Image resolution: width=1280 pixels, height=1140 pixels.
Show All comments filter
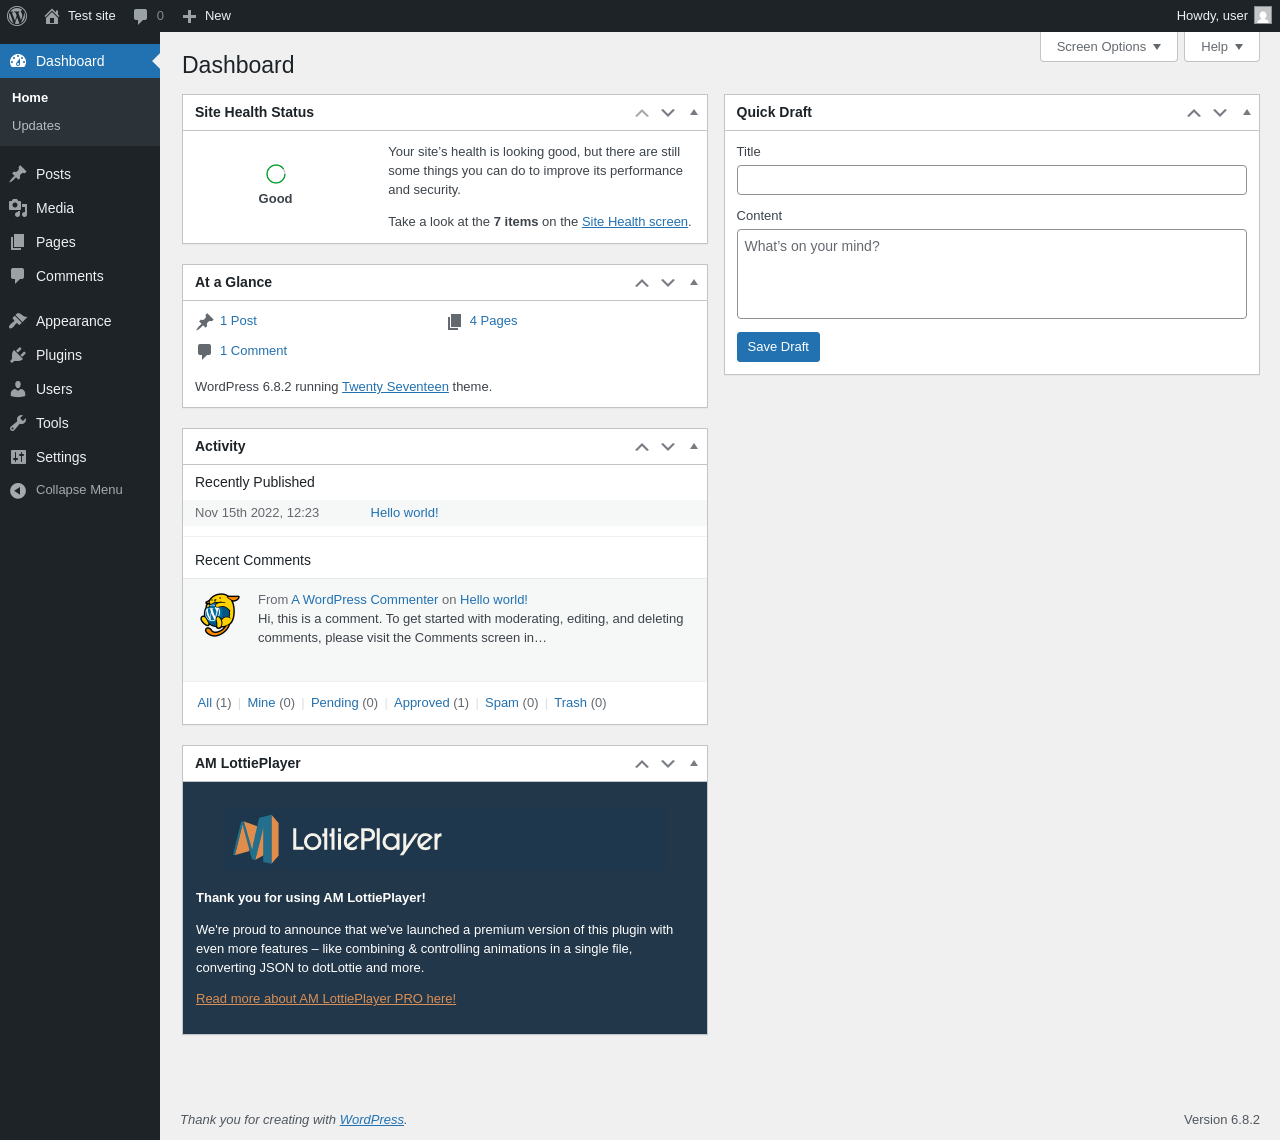coord(205,703)
